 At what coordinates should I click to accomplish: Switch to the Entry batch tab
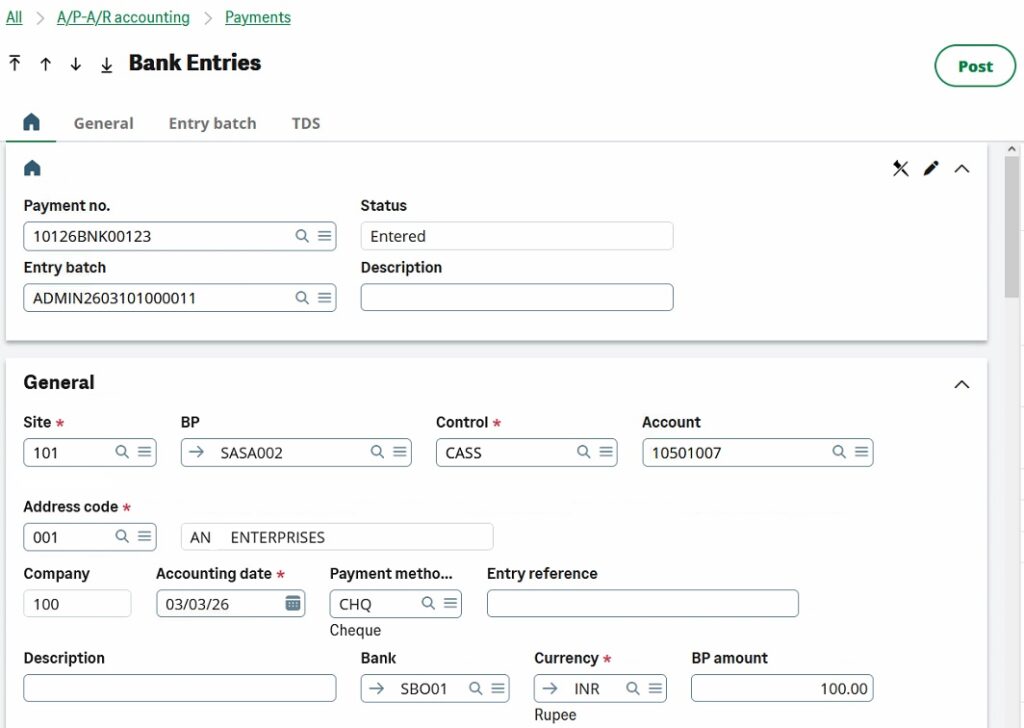point(212,123)
